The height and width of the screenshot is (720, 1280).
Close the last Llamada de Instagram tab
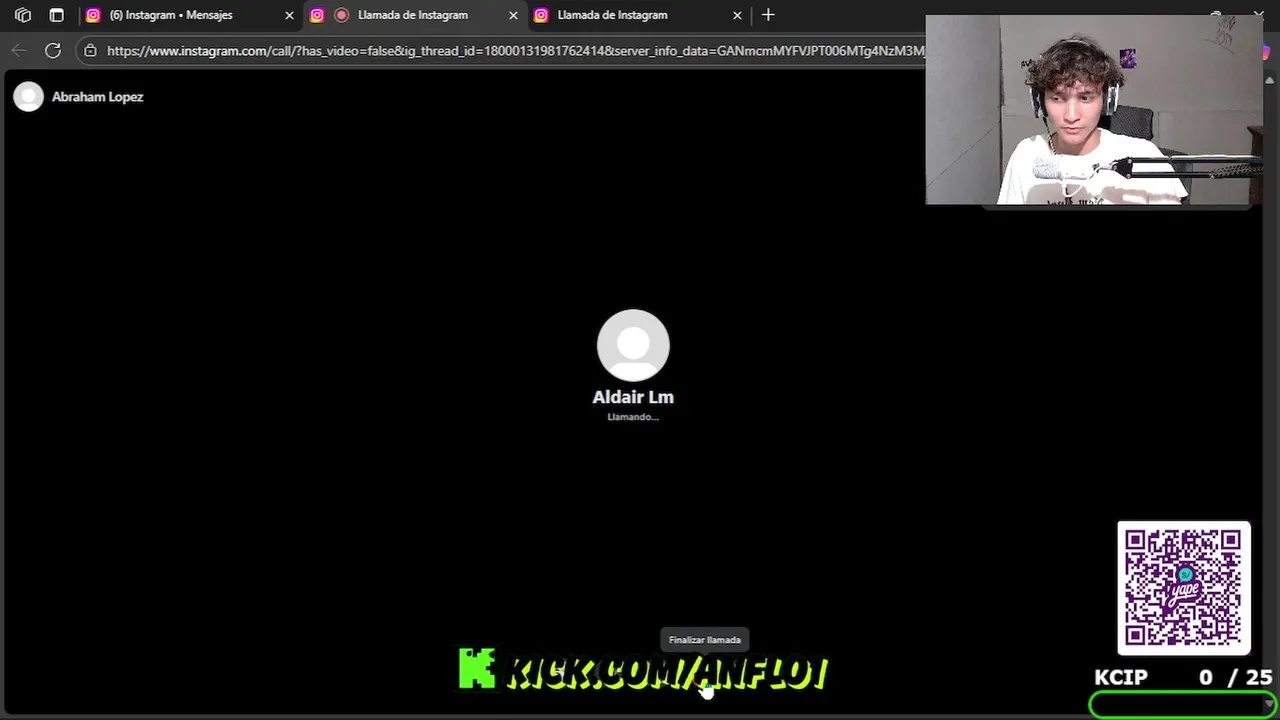tap(737, 15)
